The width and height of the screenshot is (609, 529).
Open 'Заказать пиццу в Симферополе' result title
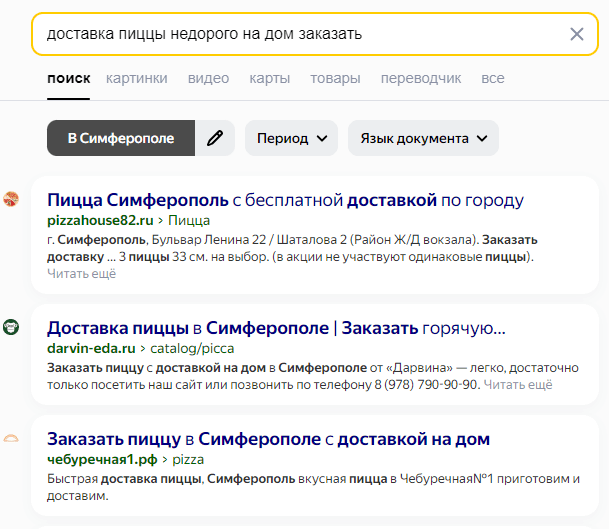coord(268,439)
